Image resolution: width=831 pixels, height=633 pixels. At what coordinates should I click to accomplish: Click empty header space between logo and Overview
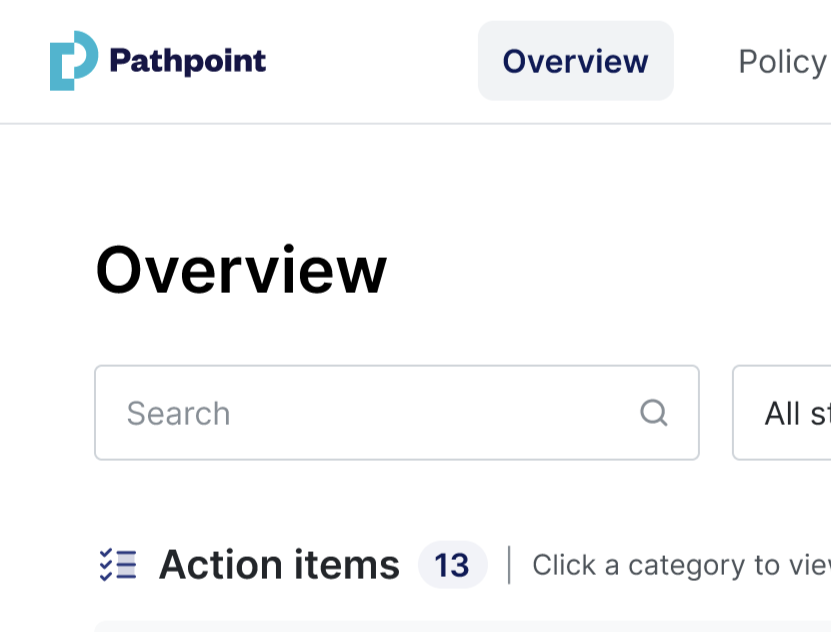(x=370, y=61)
